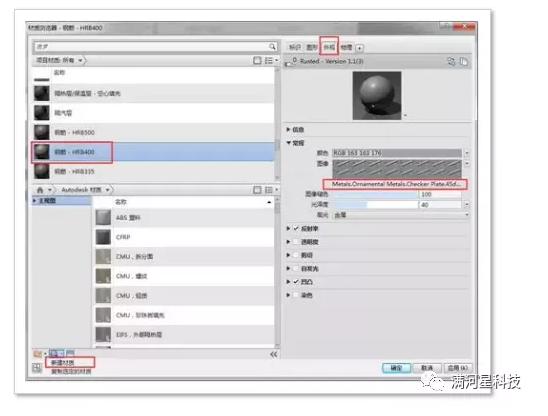Click the image fade value field 100
Screen dimensions: 548x416
point(440,194)
